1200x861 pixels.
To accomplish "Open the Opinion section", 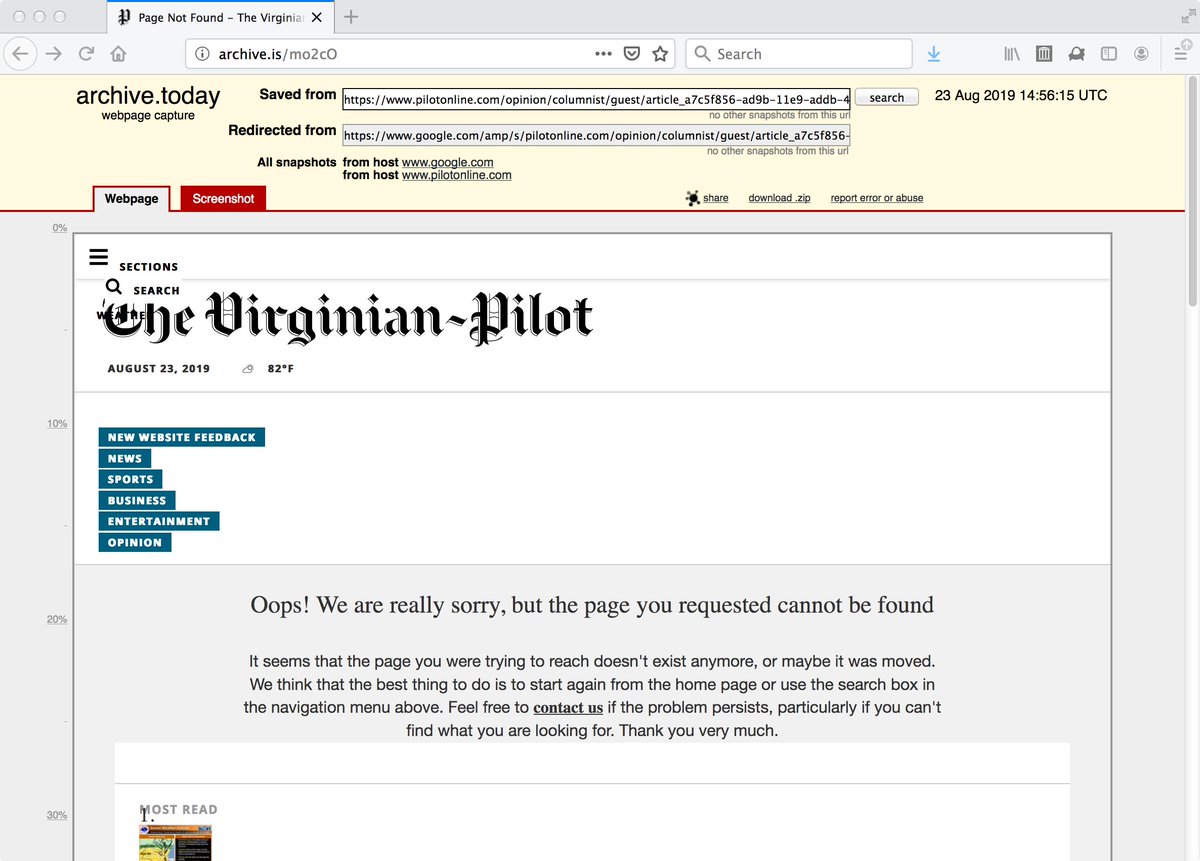I will (x=135, y=542).
